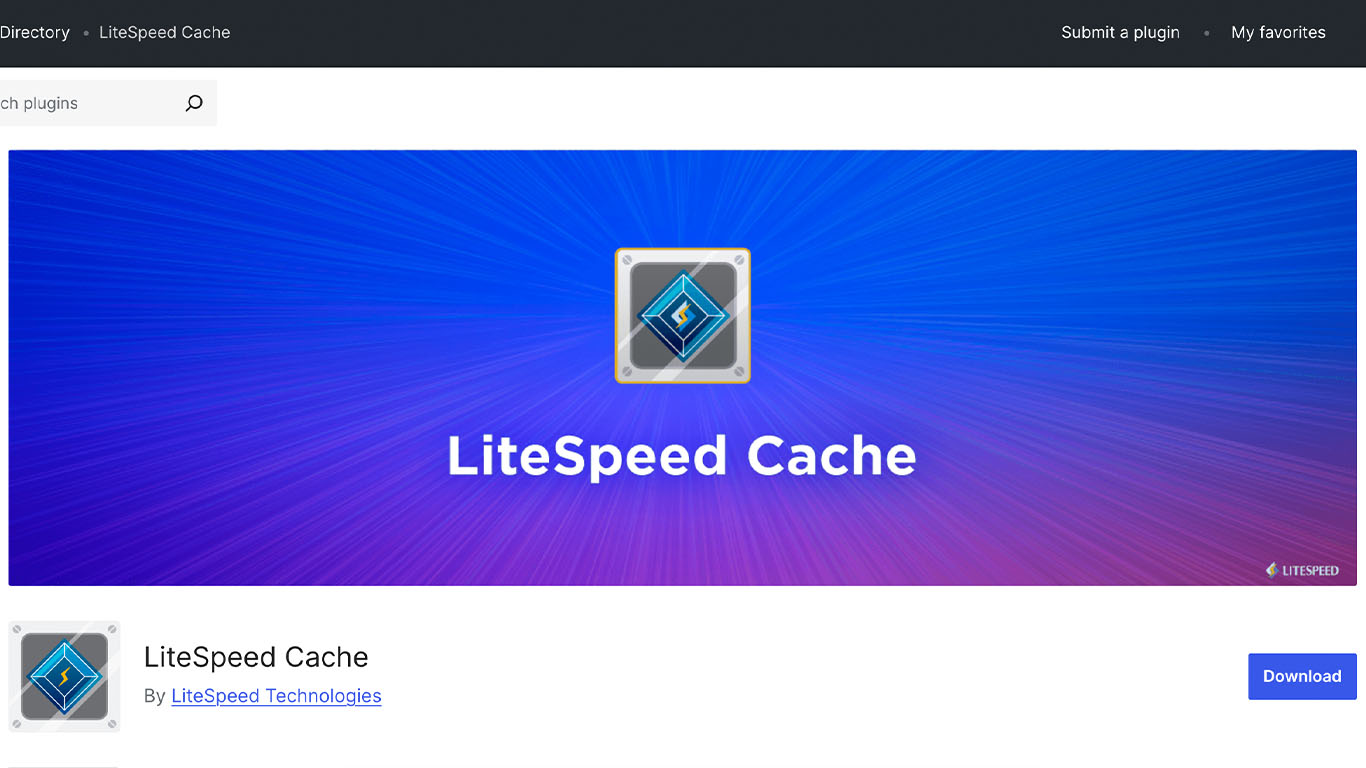Viewport: 1366px width, 768px height.
Task: Select the LiteSpeed Cache breadcrumb entry
Action: [x=164, y=32]
